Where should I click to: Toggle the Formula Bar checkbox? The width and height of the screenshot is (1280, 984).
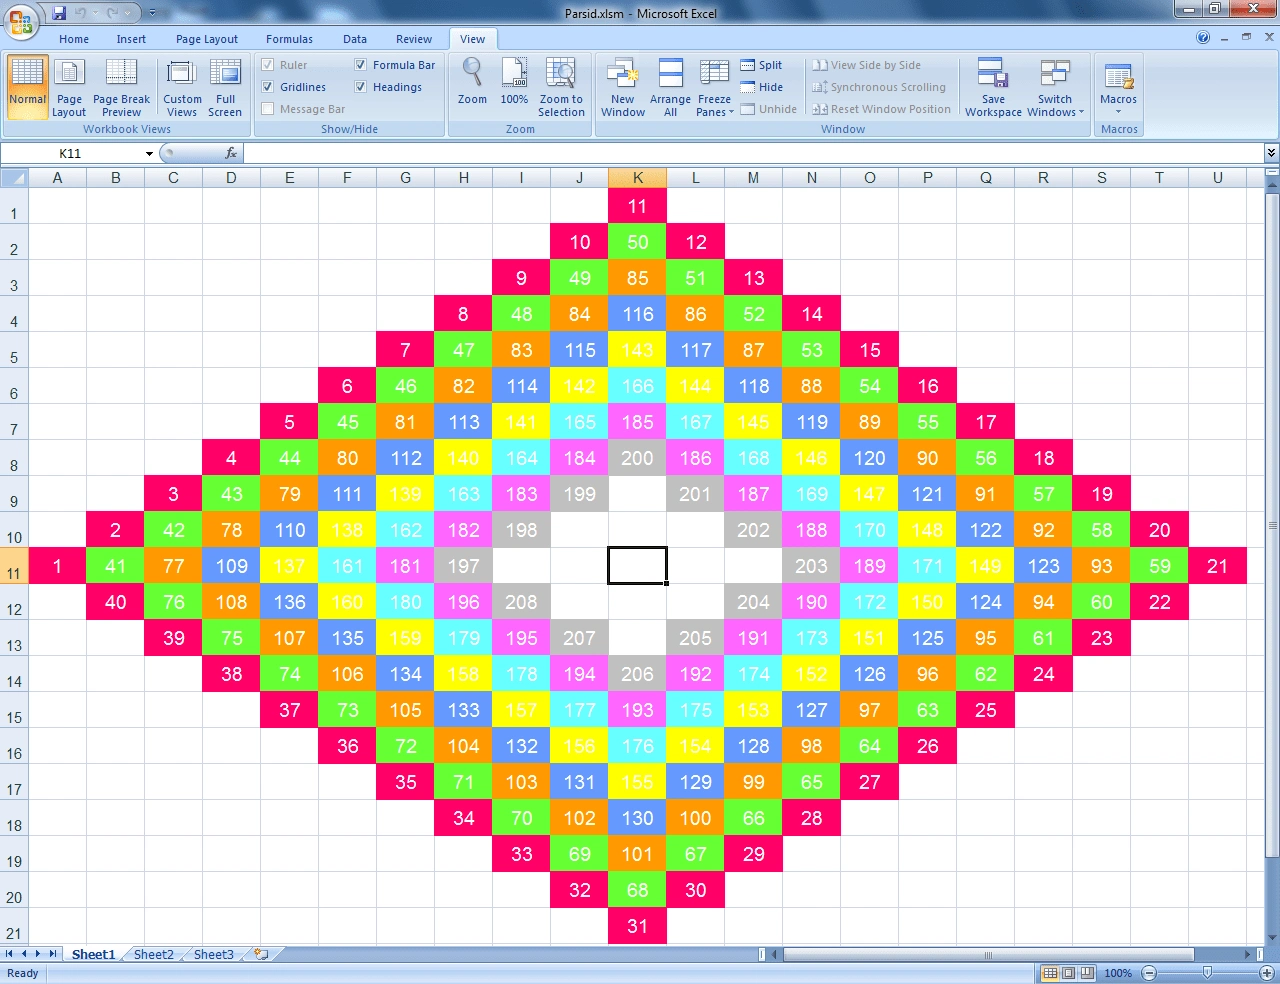point(361,65)
